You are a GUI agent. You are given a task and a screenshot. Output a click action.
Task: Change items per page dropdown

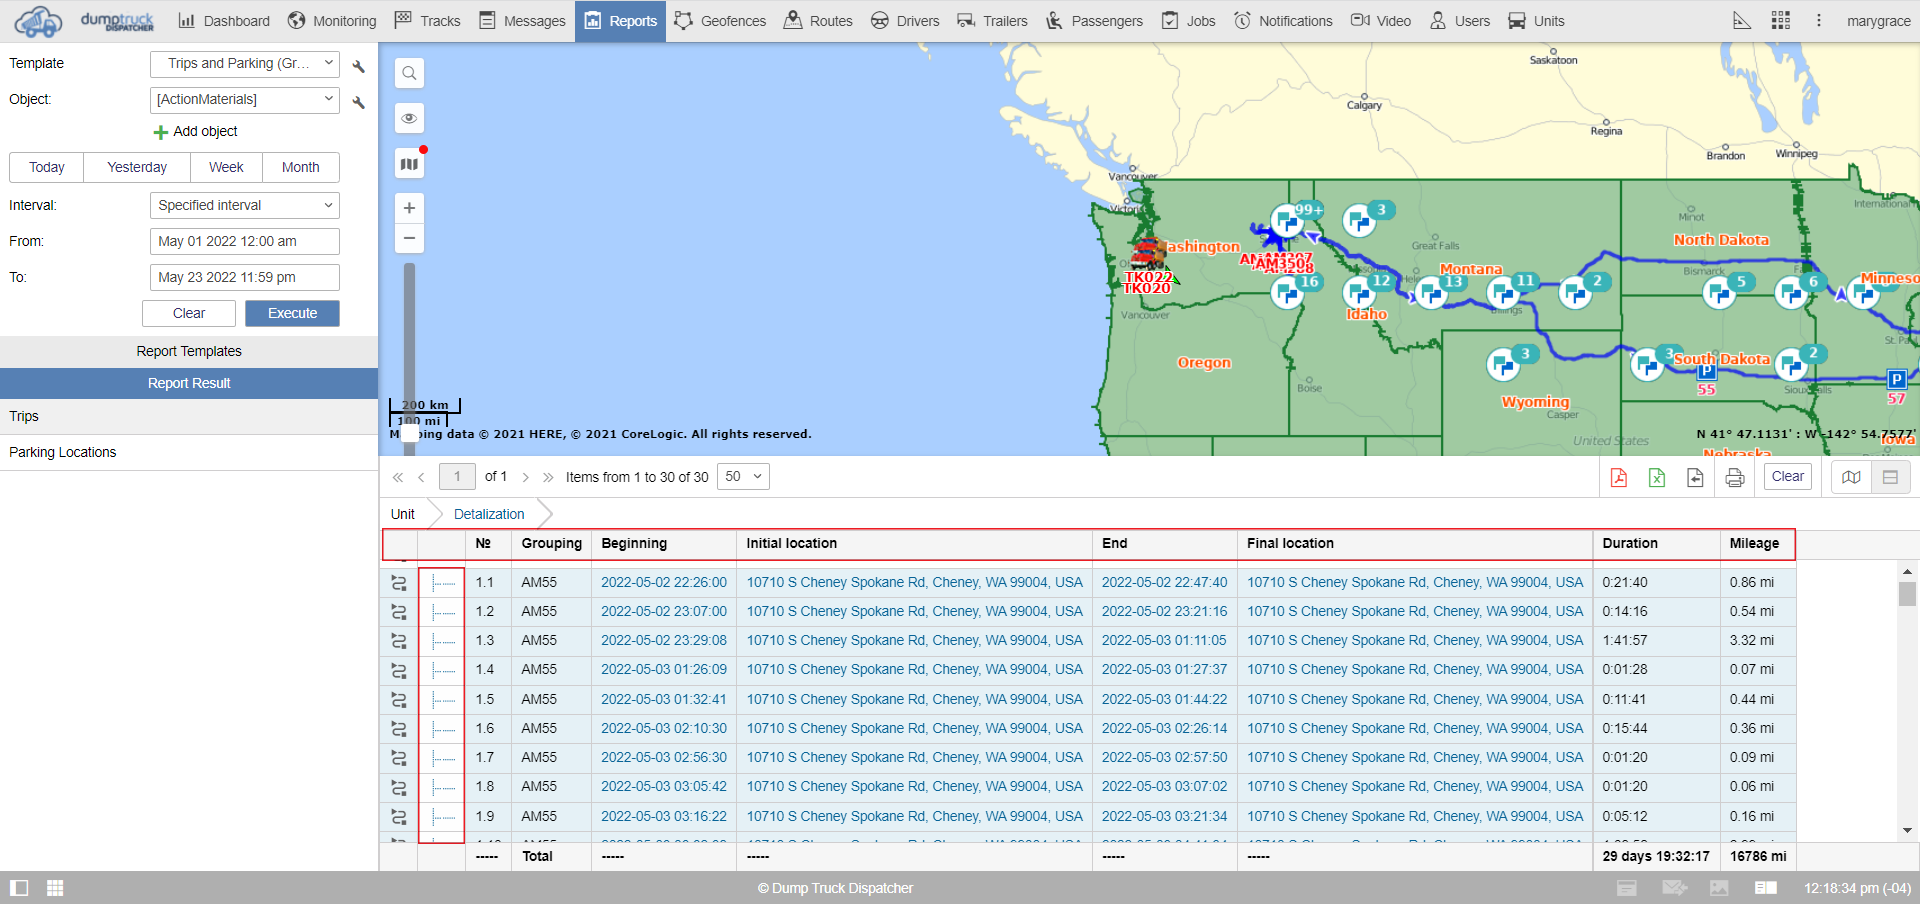click(x=743, y=477)
